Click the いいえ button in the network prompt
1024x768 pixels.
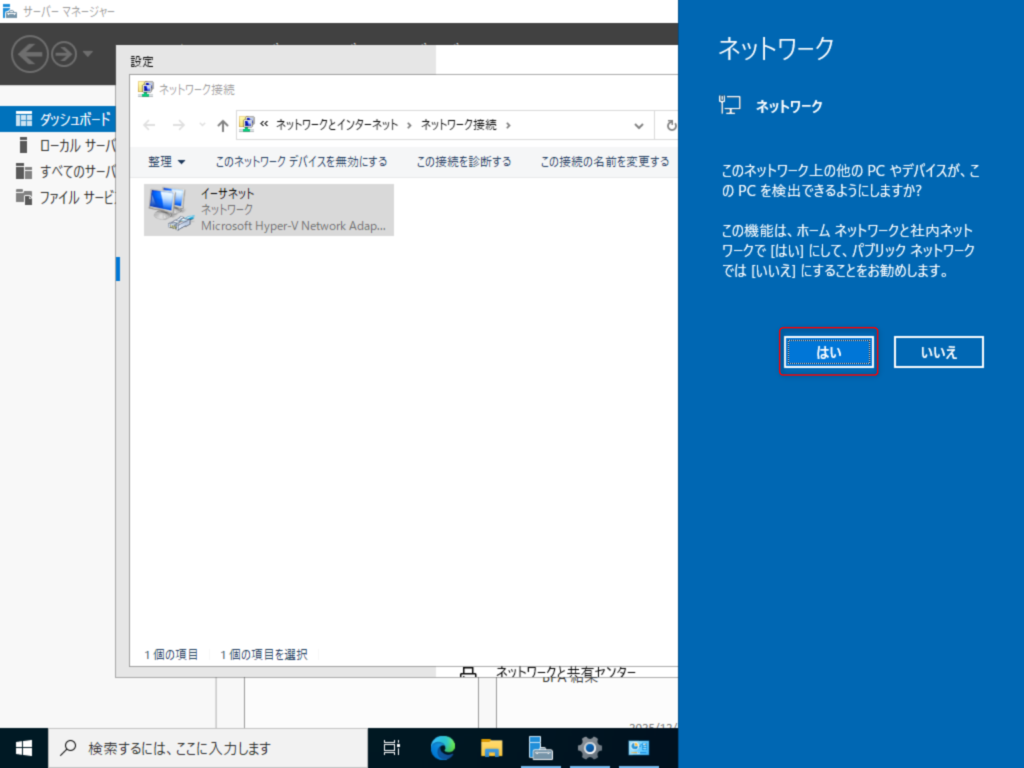[x=938, y=352]
